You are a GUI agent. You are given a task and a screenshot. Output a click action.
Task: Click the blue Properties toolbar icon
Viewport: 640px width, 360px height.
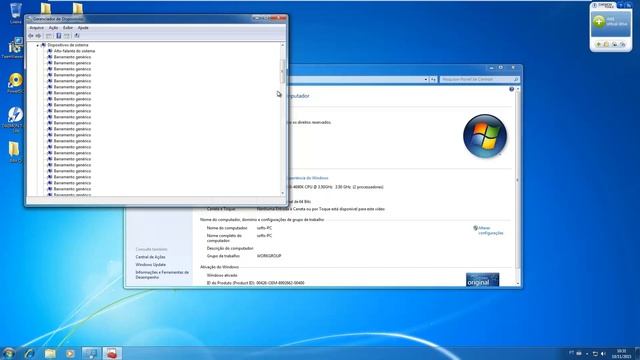point(58,36)
